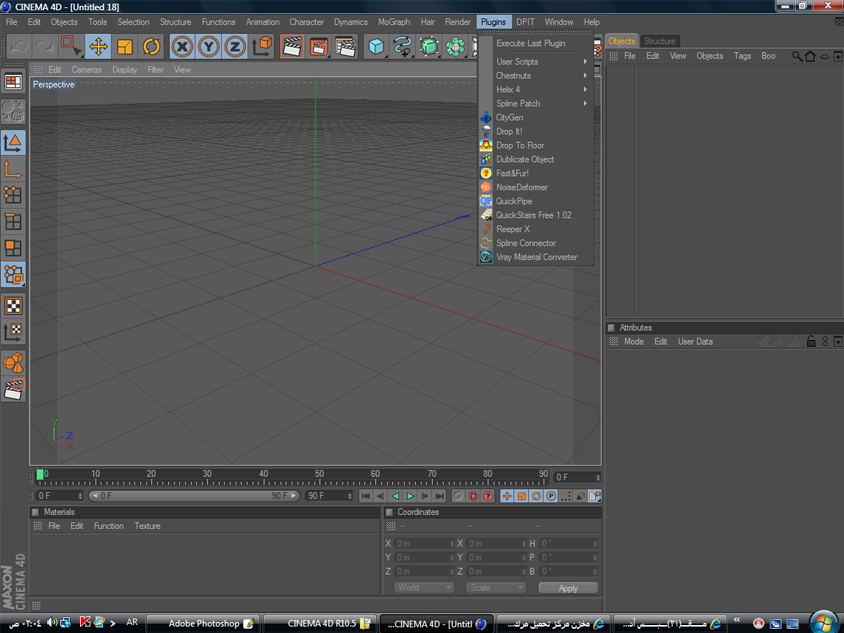Screen dimensions: 844x633
Task: Play the animation forward
Action: point(410,496)
